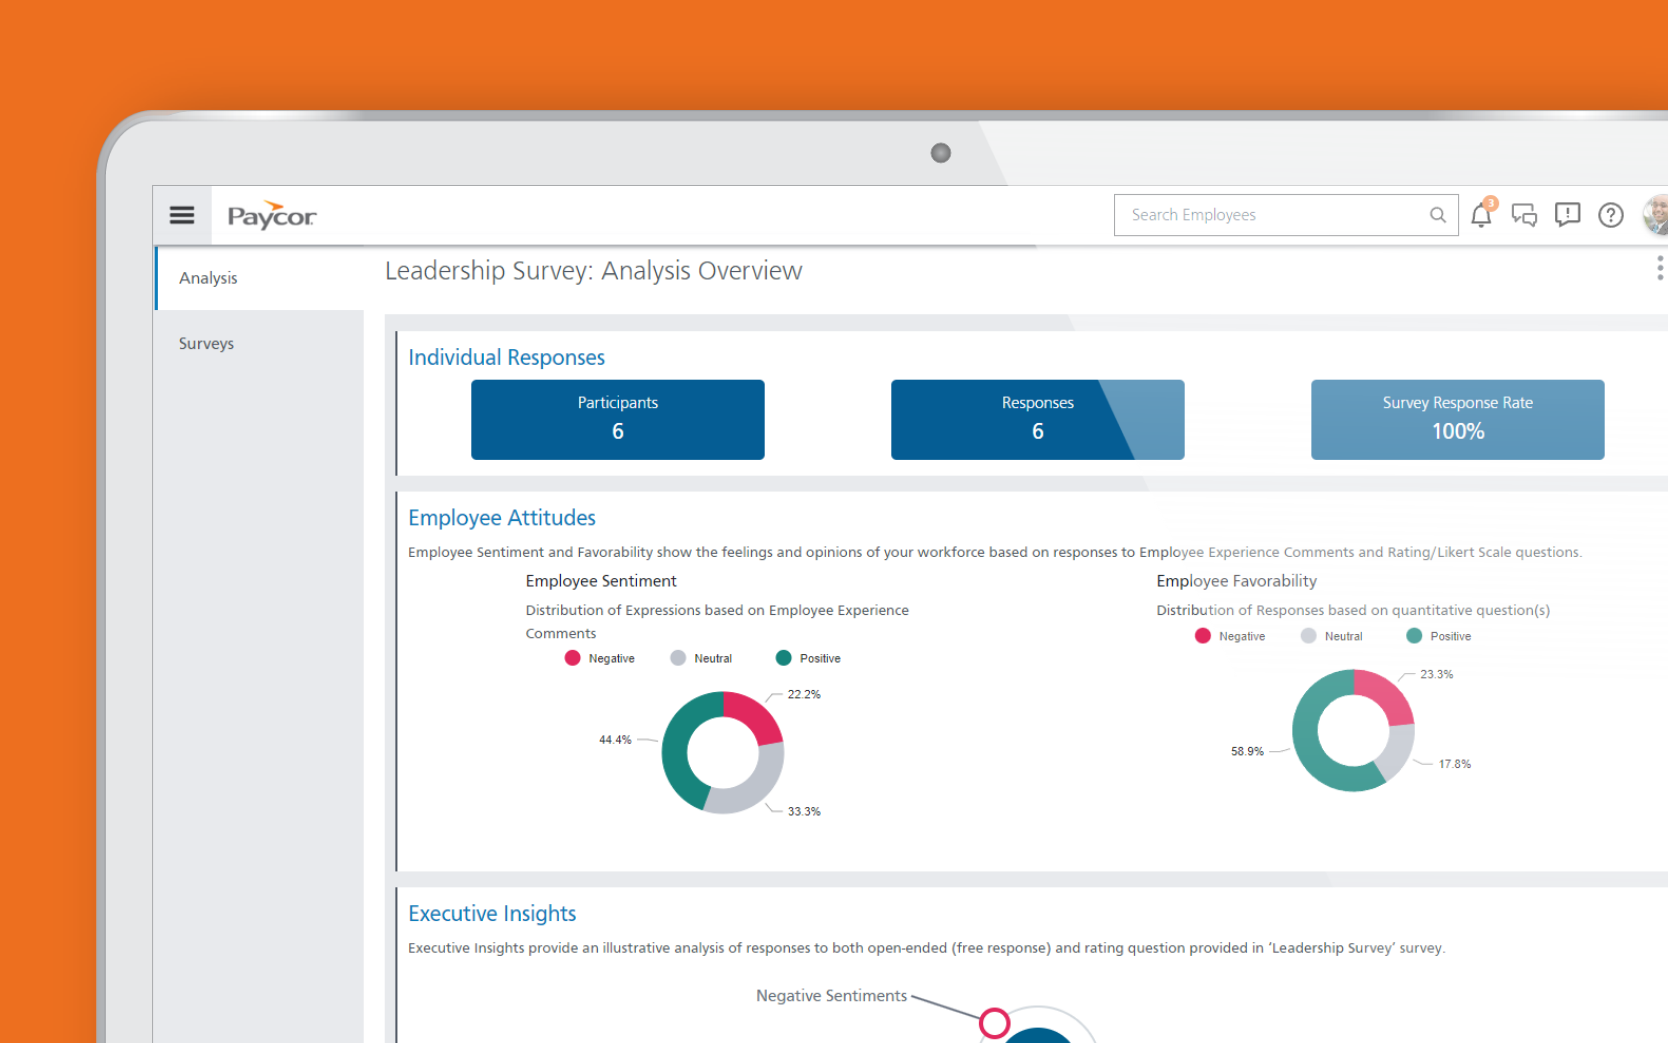Click the 22.2% sentiment label
Screen dimensions: 1668x1043
(x=804, y=694)
